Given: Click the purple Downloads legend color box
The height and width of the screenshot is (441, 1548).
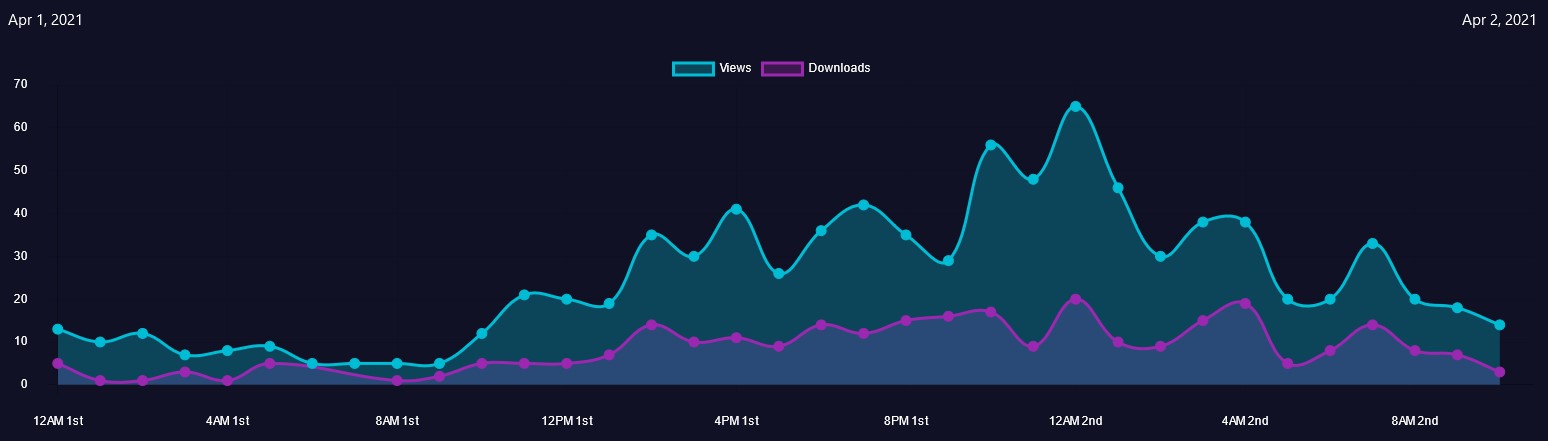Looking at the screenshot, I should click(x=782, y=68).
